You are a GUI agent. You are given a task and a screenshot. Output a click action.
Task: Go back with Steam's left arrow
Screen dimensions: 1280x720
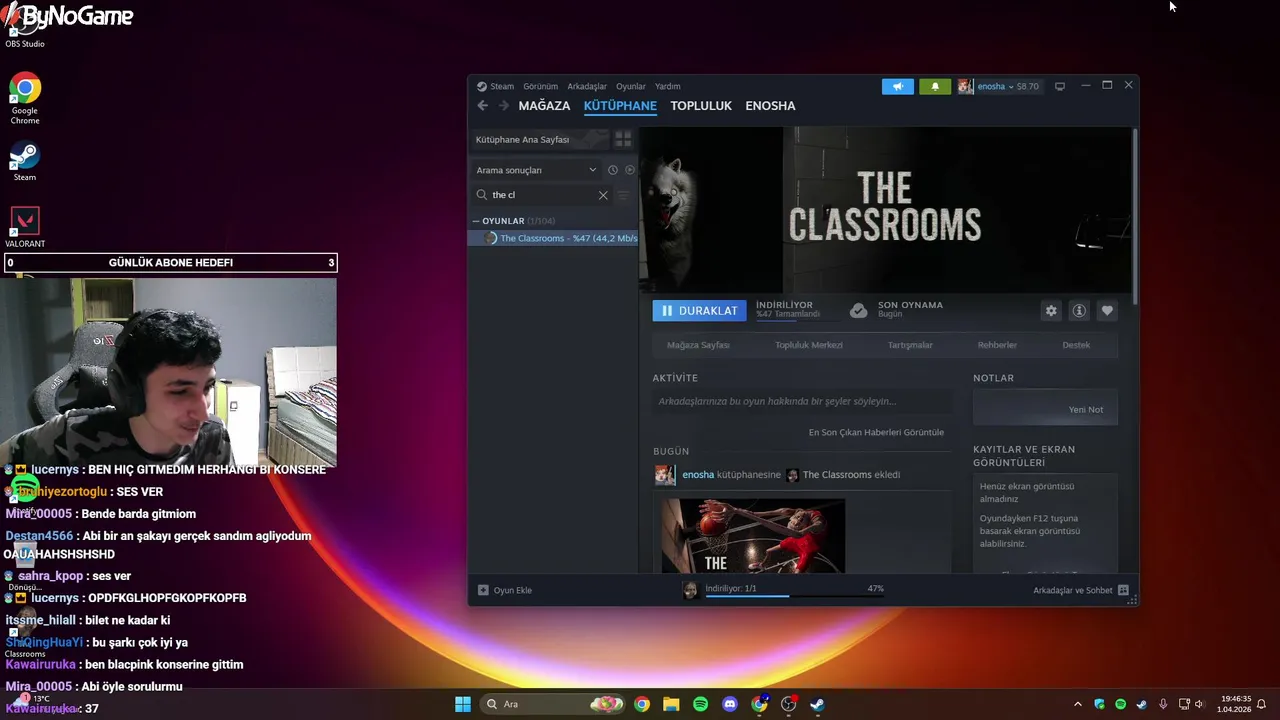click(483, 106)
